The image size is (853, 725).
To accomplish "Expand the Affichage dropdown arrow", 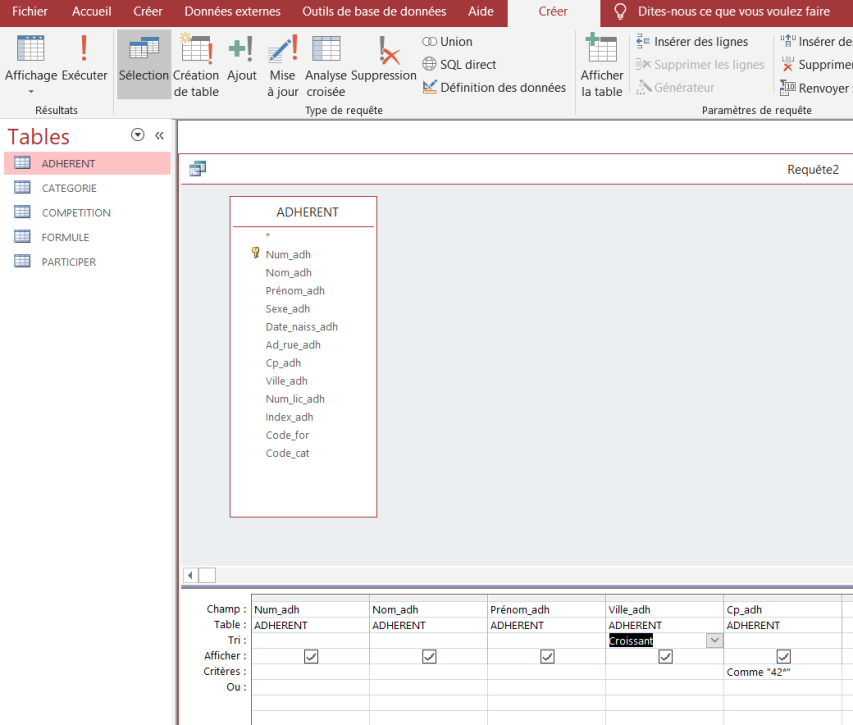I will (30, 91).
